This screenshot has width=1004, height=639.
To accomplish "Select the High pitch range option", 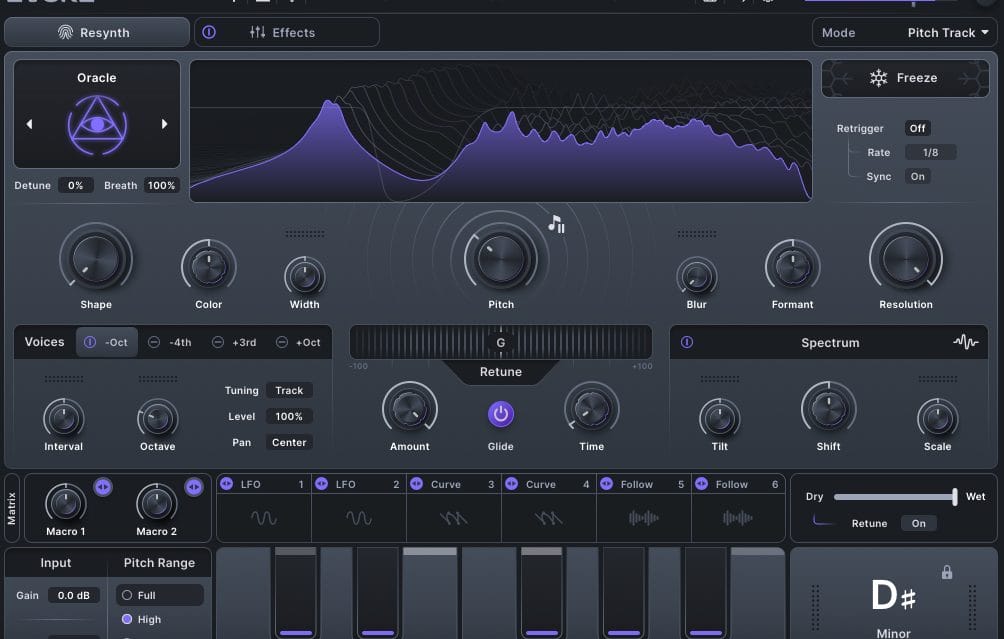I will tap(127, 619).
